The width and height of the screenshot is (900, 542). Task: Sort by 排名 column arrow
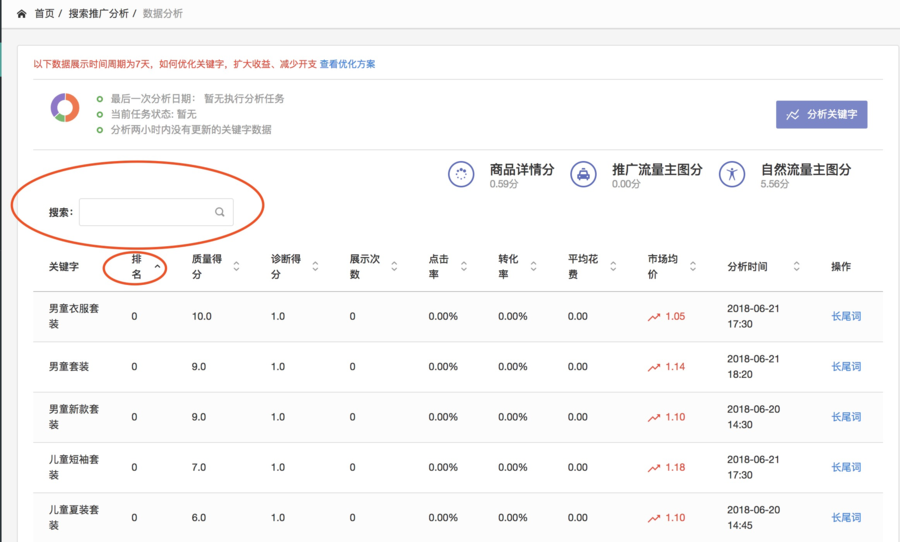157,266
